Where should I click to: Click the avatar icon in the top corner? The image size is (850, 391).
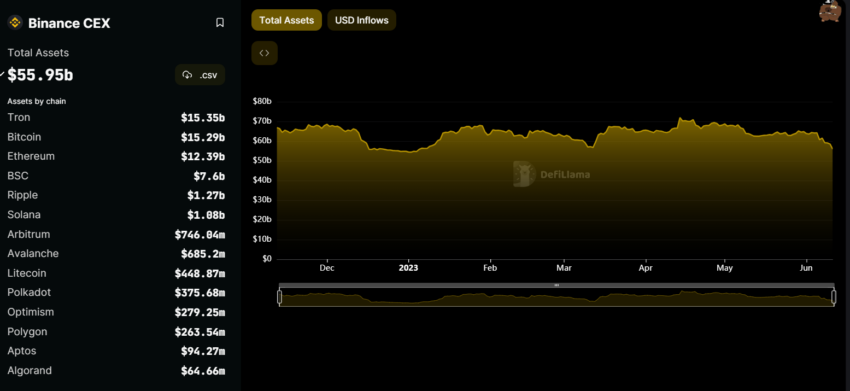coord(830,11)
